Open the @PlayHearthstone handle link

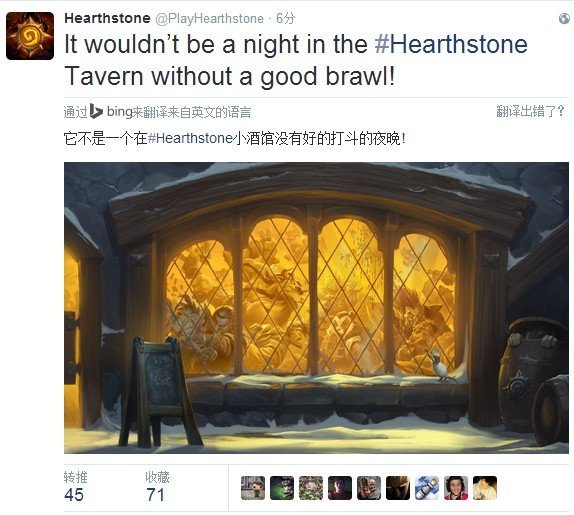209,19
